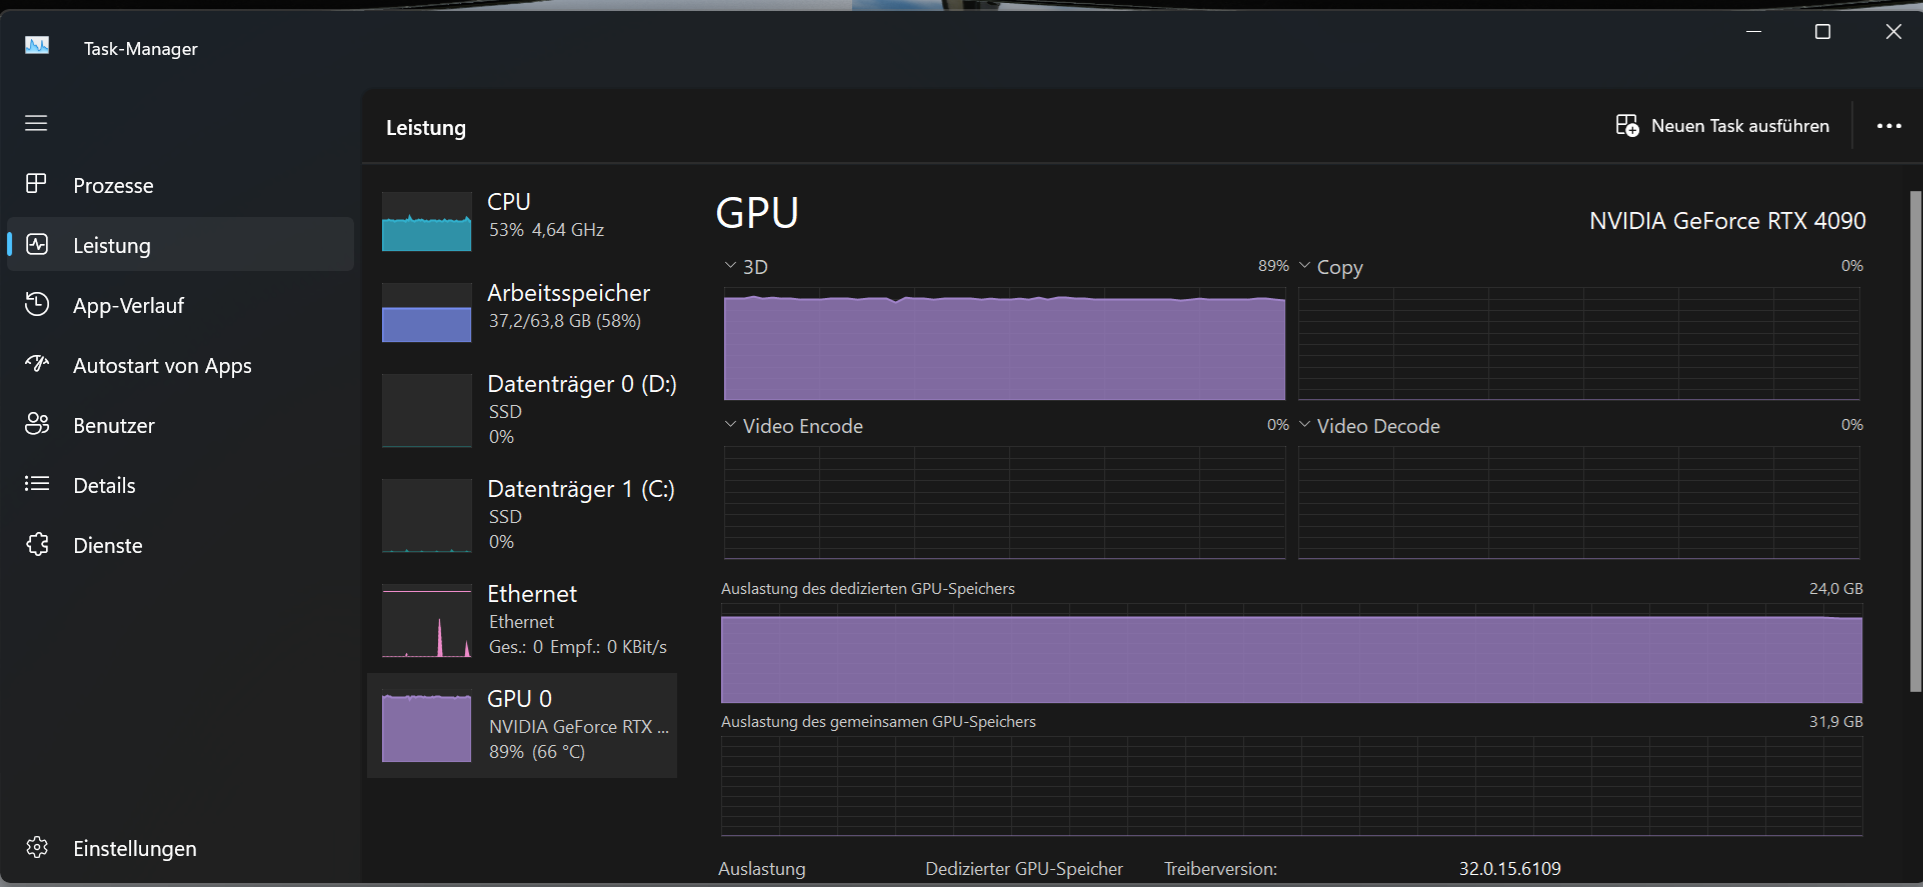Select Datenträger 0 (D:) item

coord(522,410)
